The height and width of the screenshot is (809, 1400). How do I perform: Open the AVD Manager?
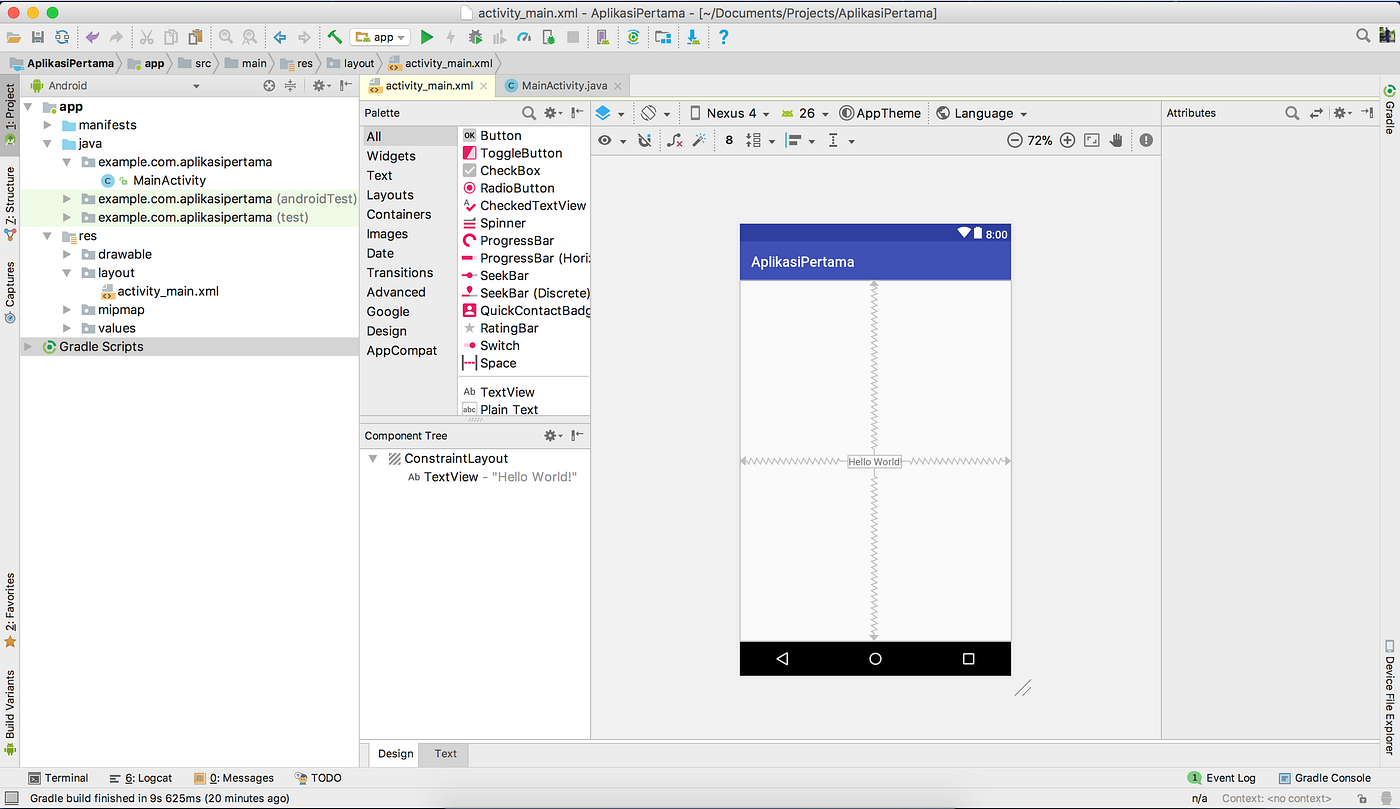[602, 36]
